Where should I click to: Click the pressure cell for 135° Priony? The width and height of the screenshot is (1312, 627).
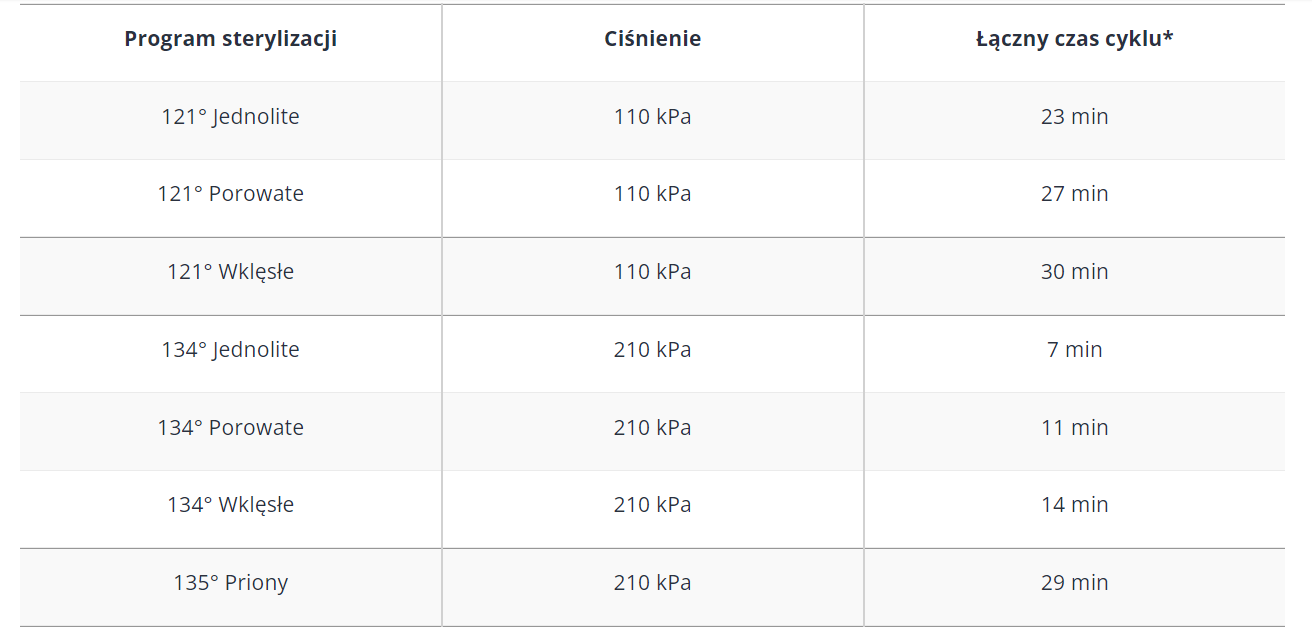click(652, 583)
